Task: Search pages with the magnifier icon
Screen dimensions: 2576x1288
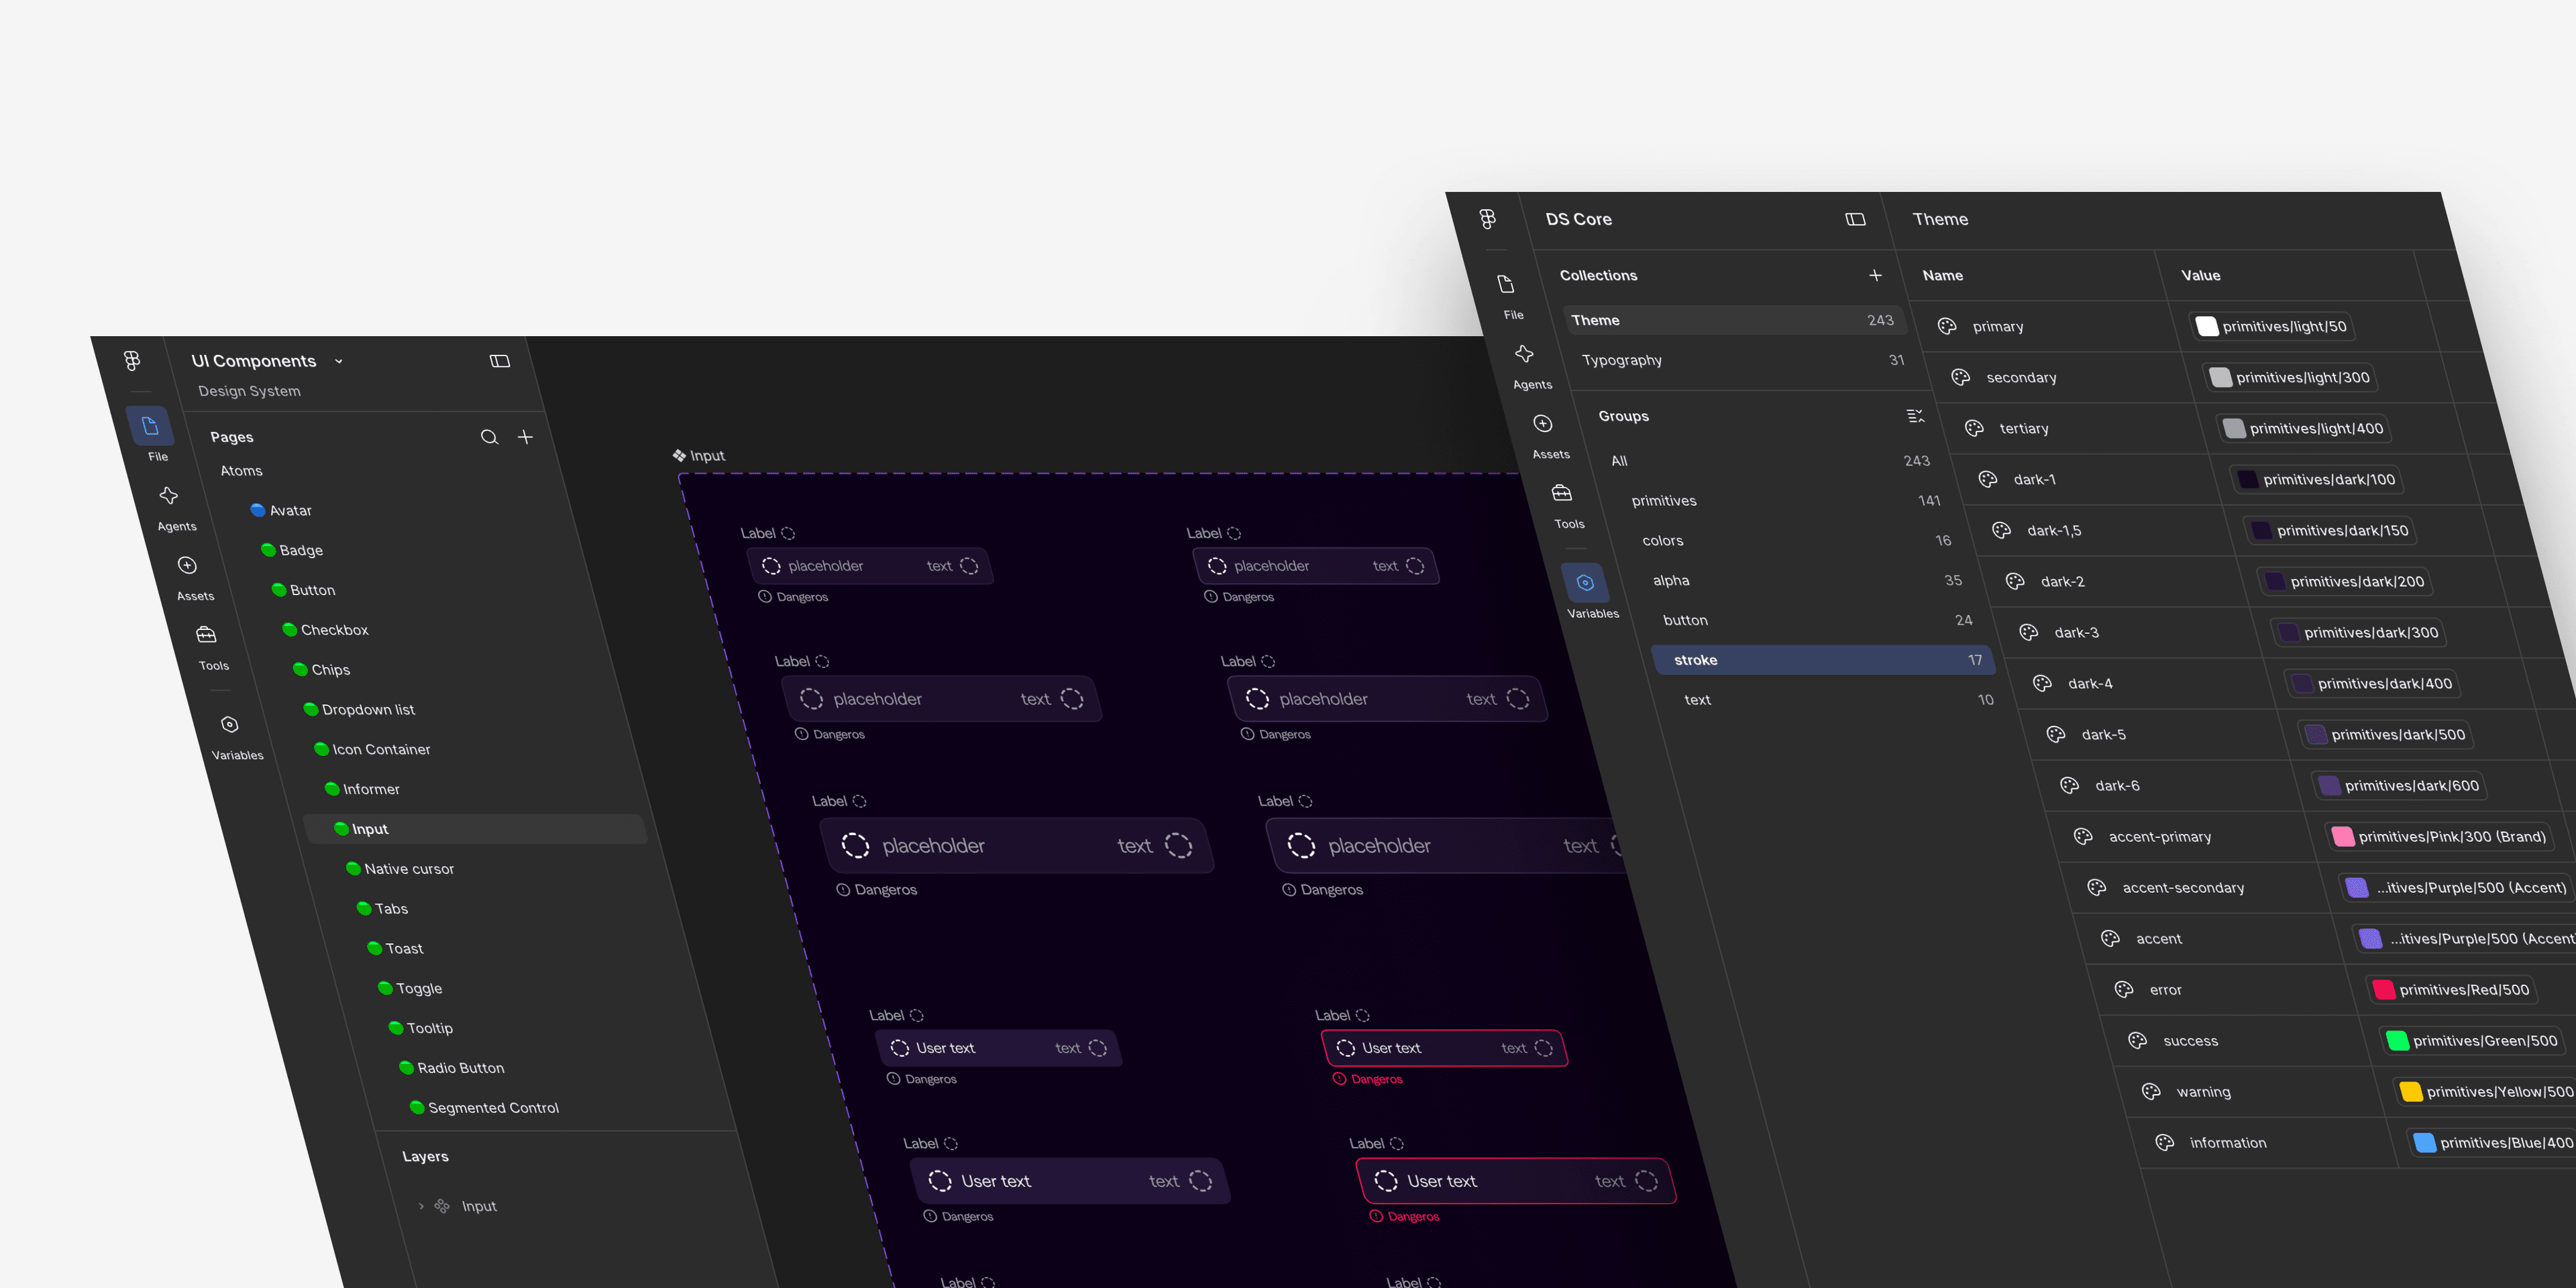Action: pyautogui.click(x=489, y=437)
